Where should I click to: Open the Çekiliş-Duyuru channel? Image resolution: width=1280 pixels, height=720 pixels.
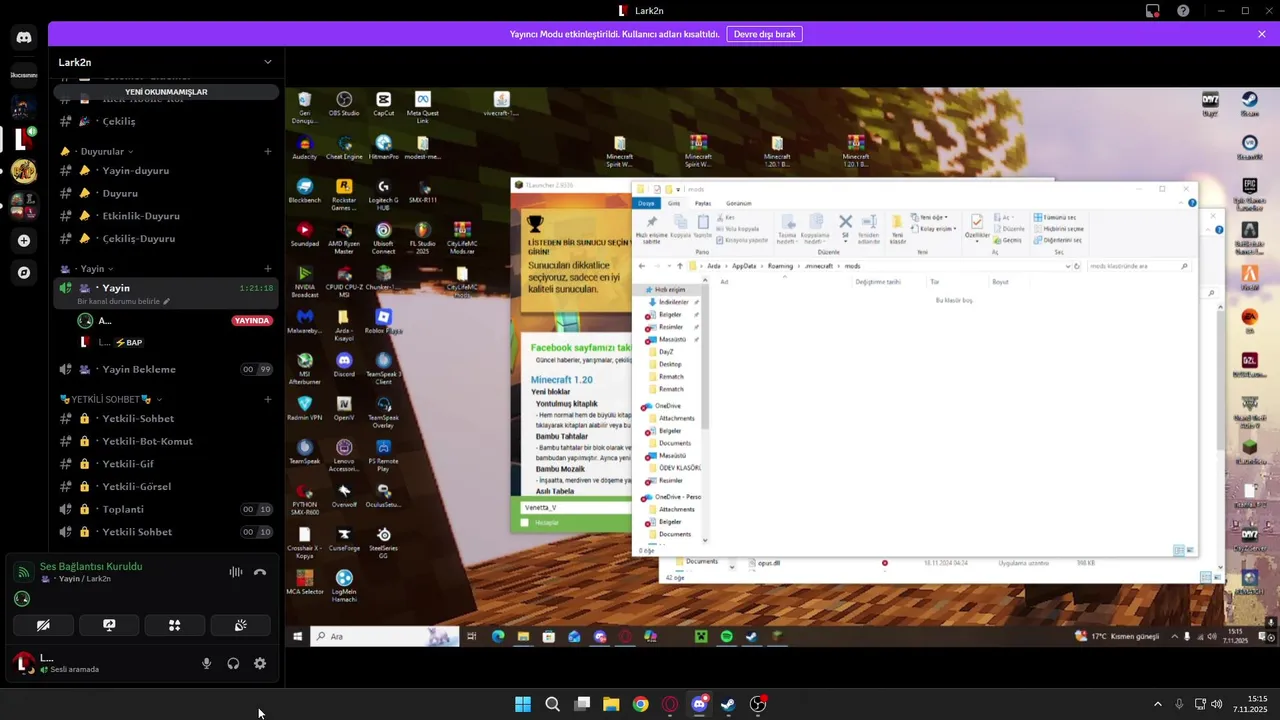166,238
